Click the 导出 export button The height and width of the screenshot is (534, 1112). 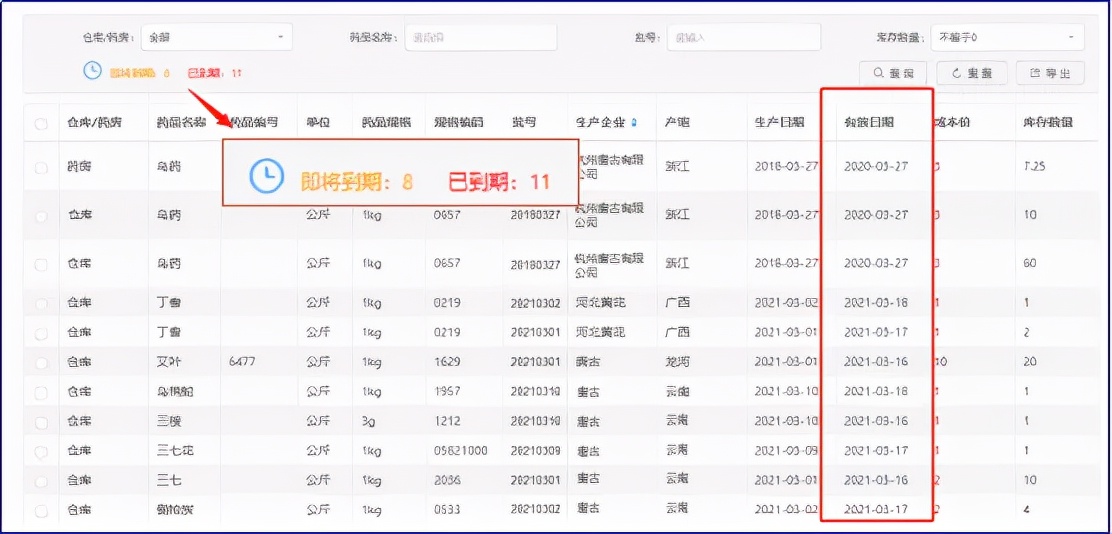1050,73
